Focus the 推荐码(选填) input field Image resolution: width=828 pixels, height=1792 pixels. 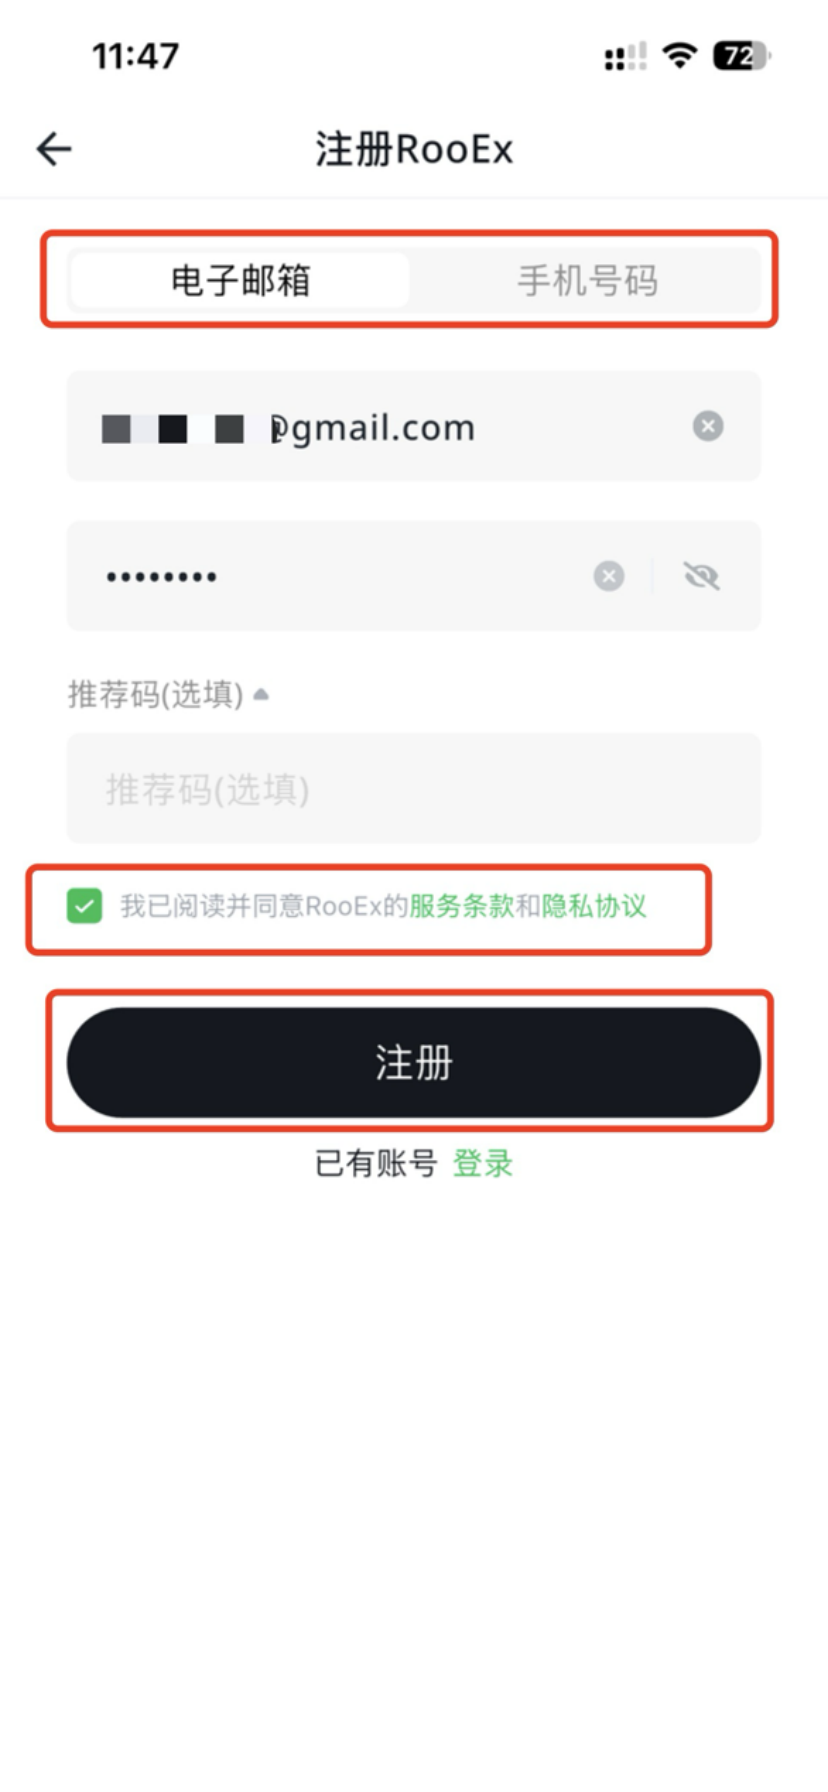coord(414,788)
